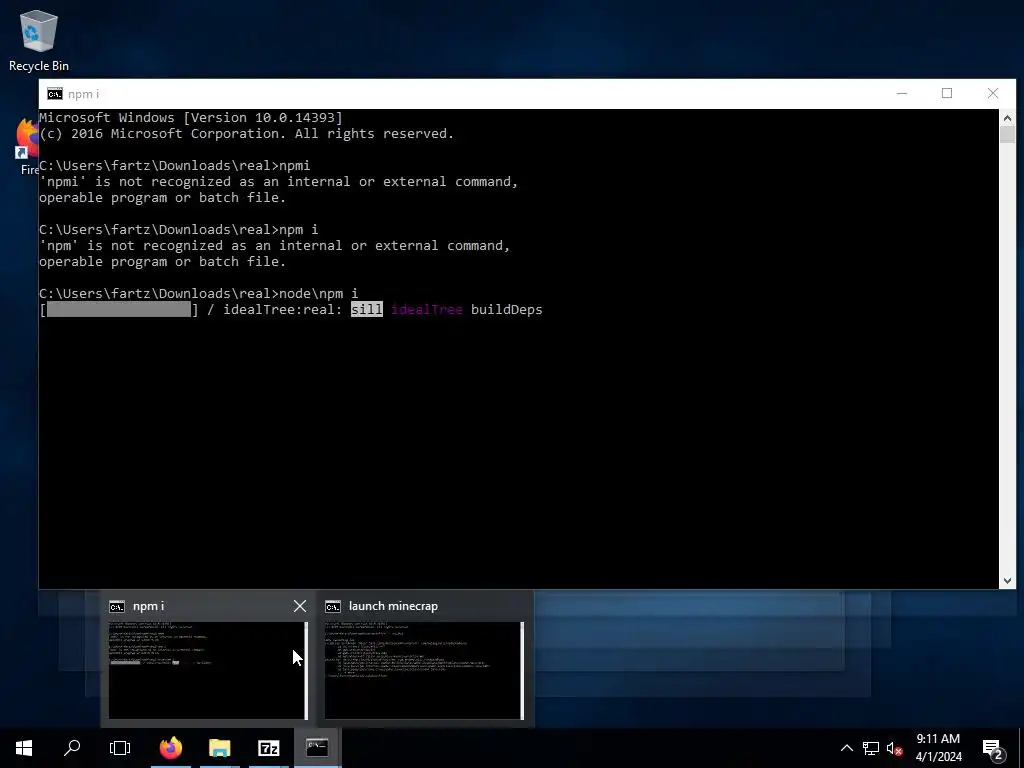Open the Windows Start menu
This screenshot has height=768, width=1024.
(24, 748)
